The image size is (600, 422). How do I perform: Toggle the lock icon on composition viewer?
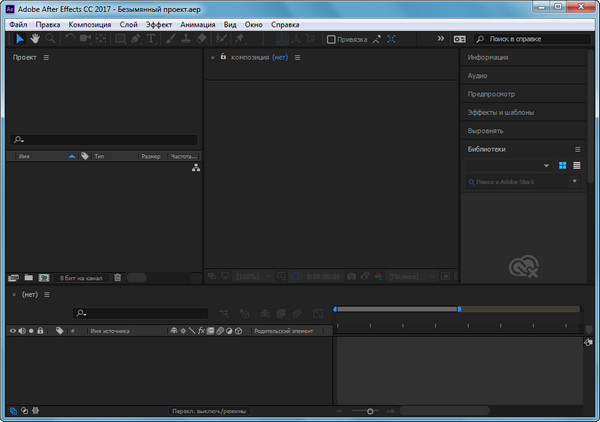(222, 58)
